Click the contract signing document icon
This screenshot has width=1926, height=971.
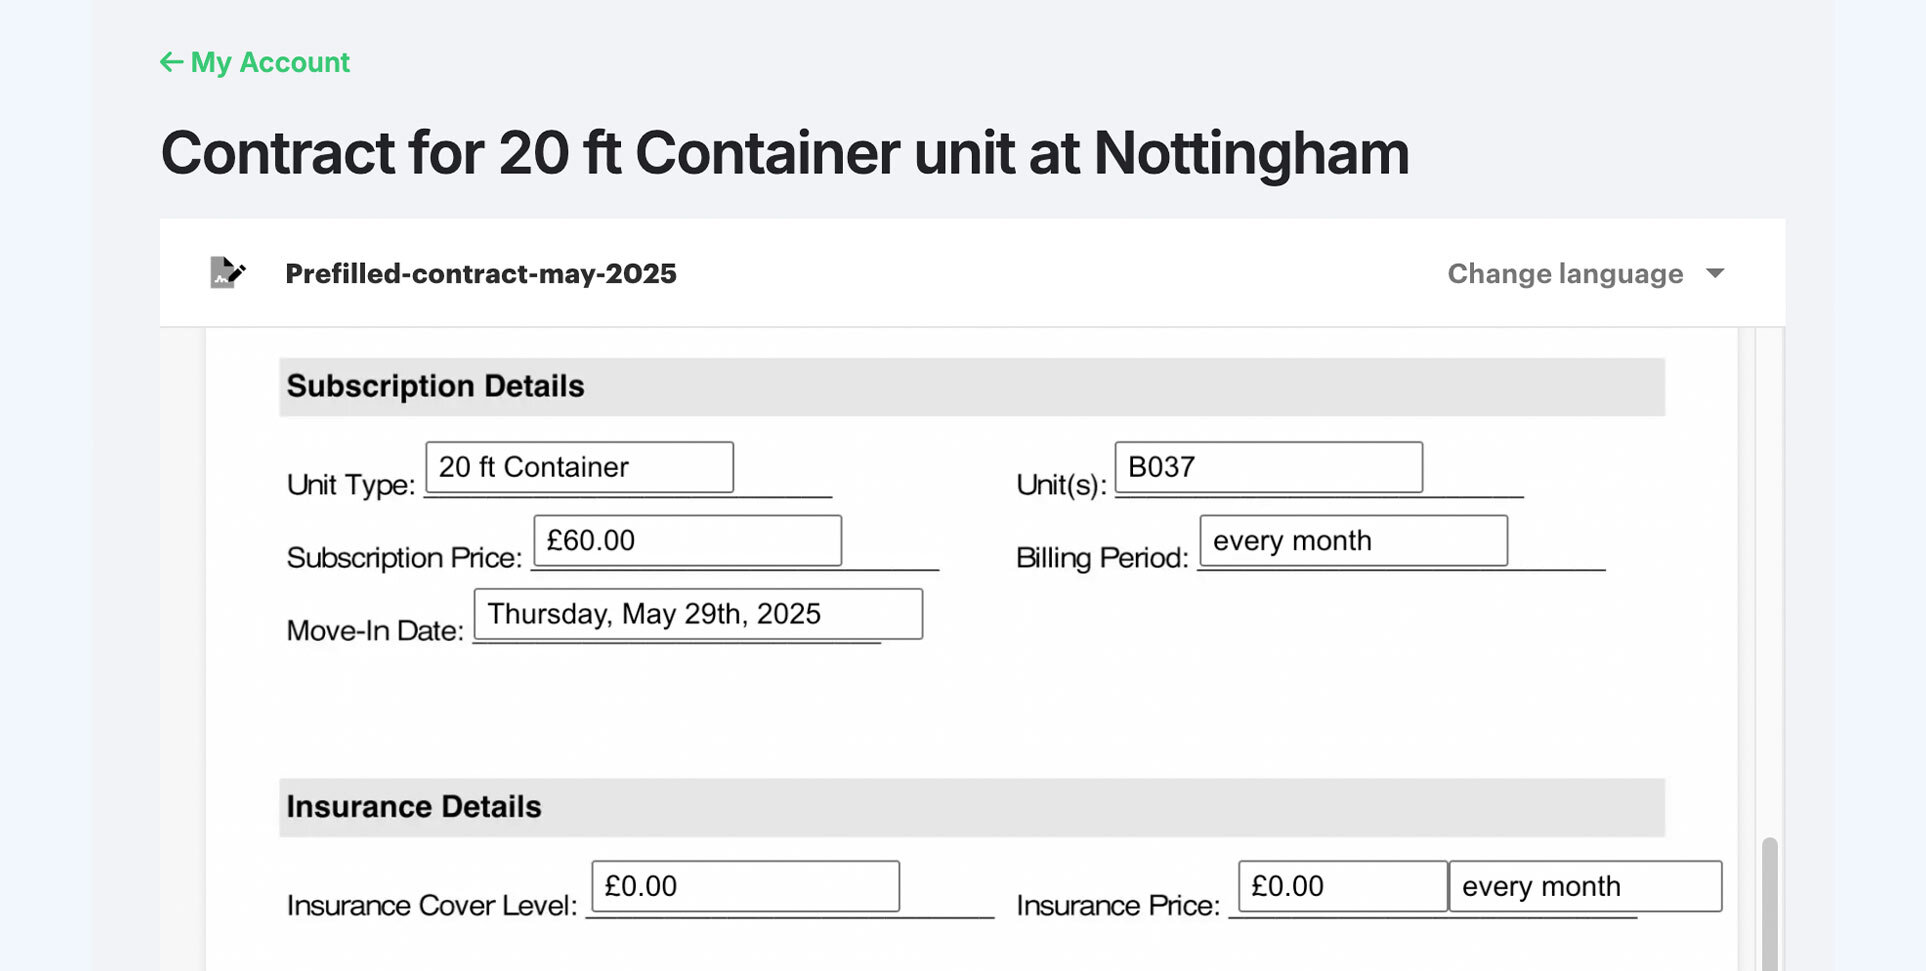227,273
